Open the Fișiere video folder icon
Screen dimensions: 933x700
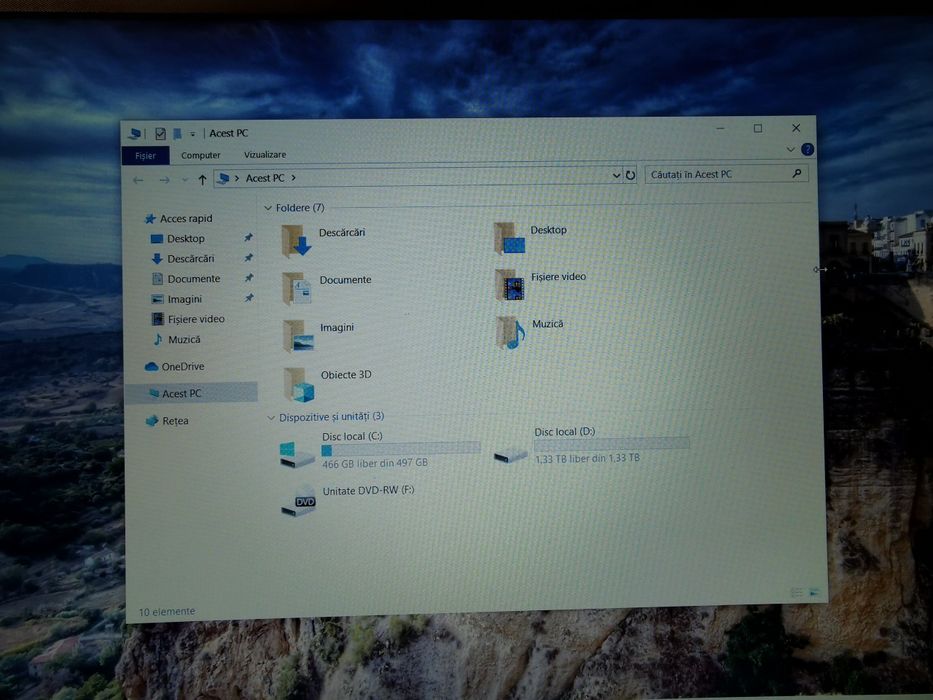point(510,285)
